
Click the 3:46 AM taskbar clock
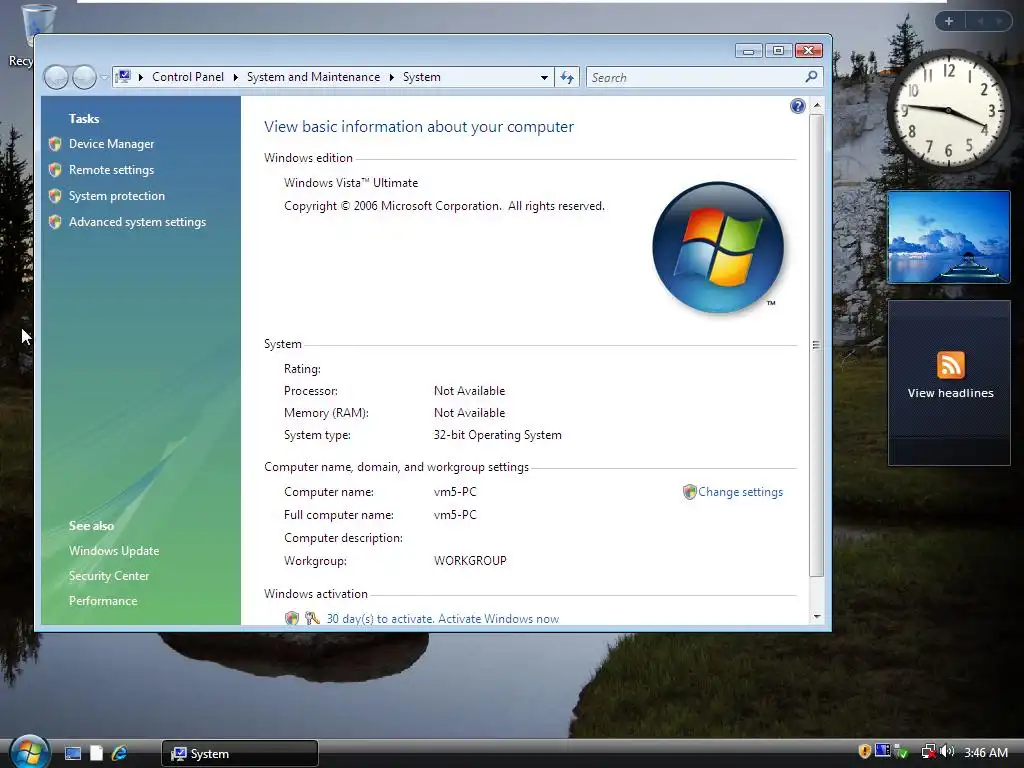pyautogui.click(x=985, y=752)
